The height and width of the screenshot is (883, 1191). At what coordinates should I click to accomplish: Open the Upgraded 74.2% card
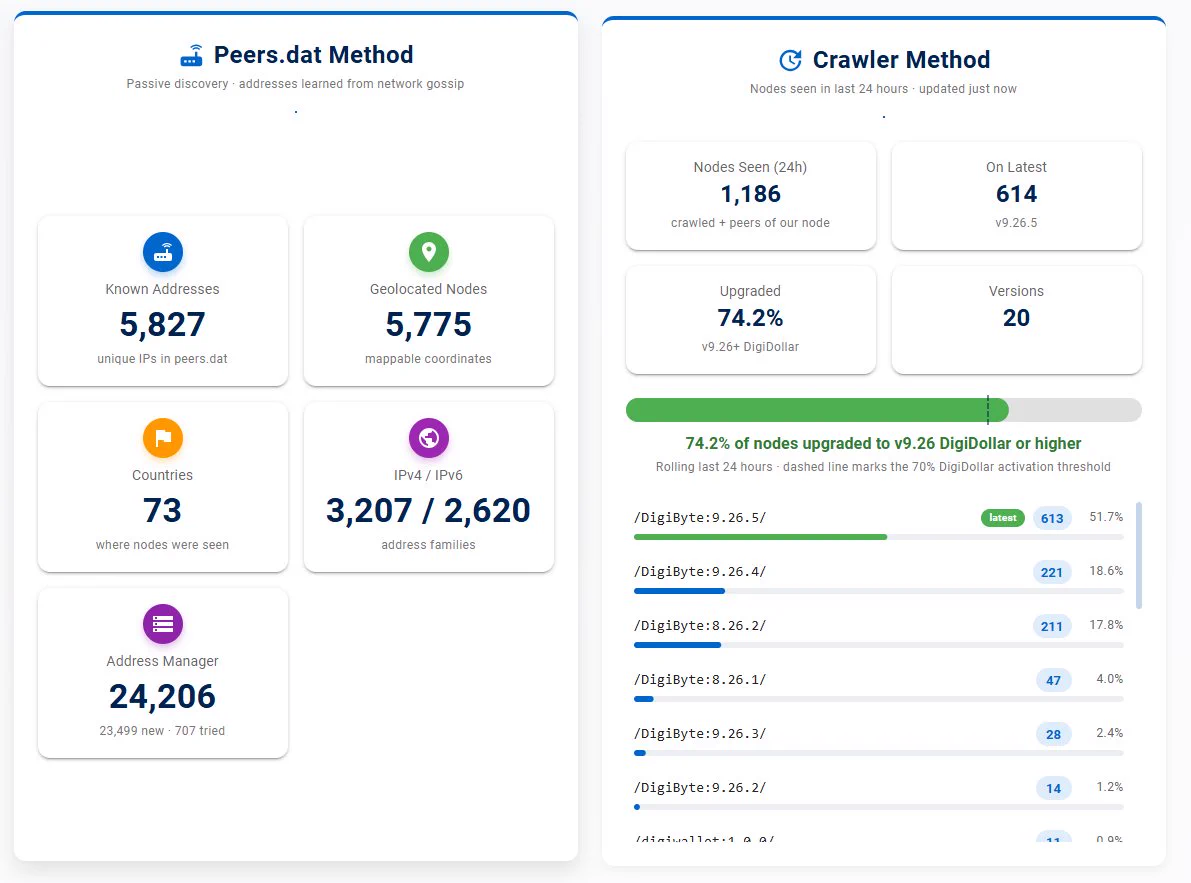[x=750, y=320]
